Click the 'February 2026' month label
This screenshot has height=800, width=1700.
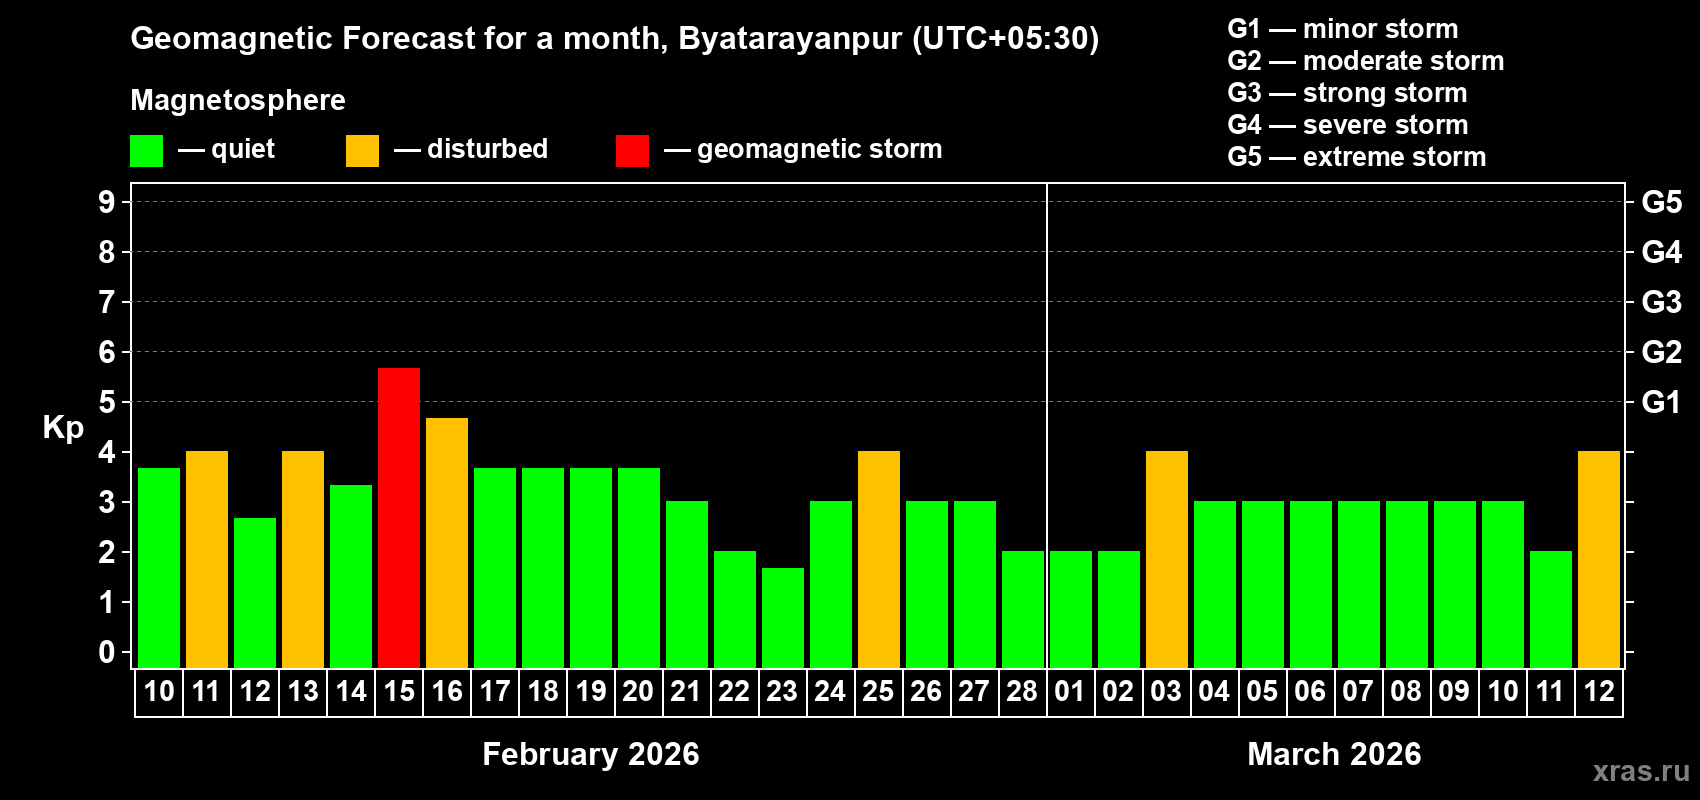coord(591,754)
